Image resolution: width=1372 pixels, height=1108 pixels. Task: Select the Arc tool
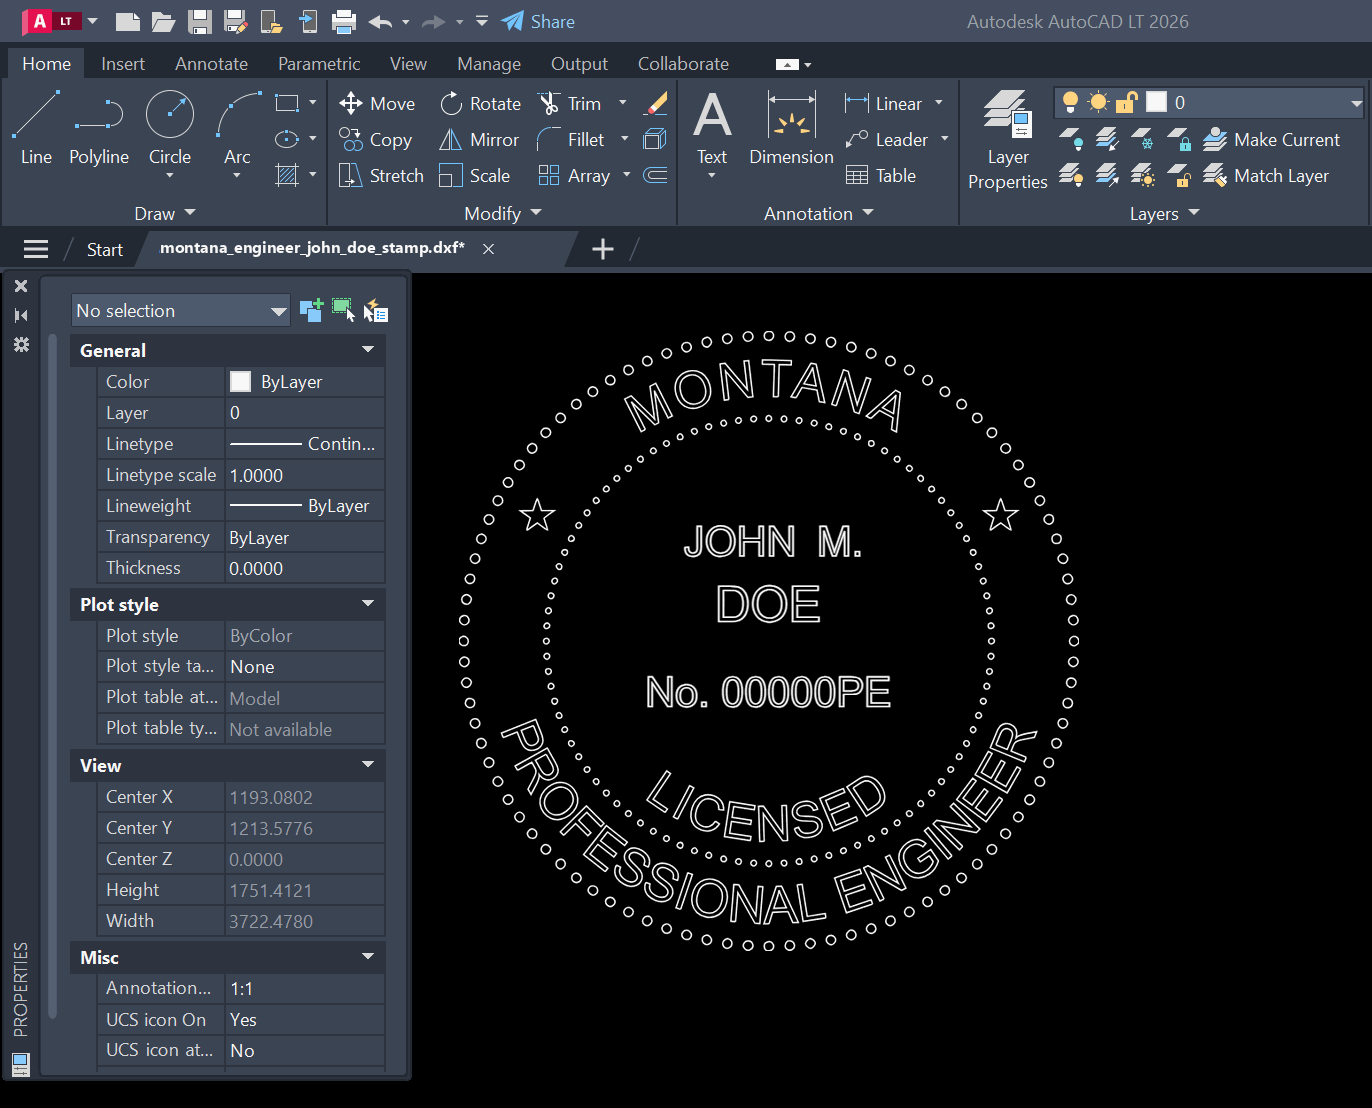237,127
